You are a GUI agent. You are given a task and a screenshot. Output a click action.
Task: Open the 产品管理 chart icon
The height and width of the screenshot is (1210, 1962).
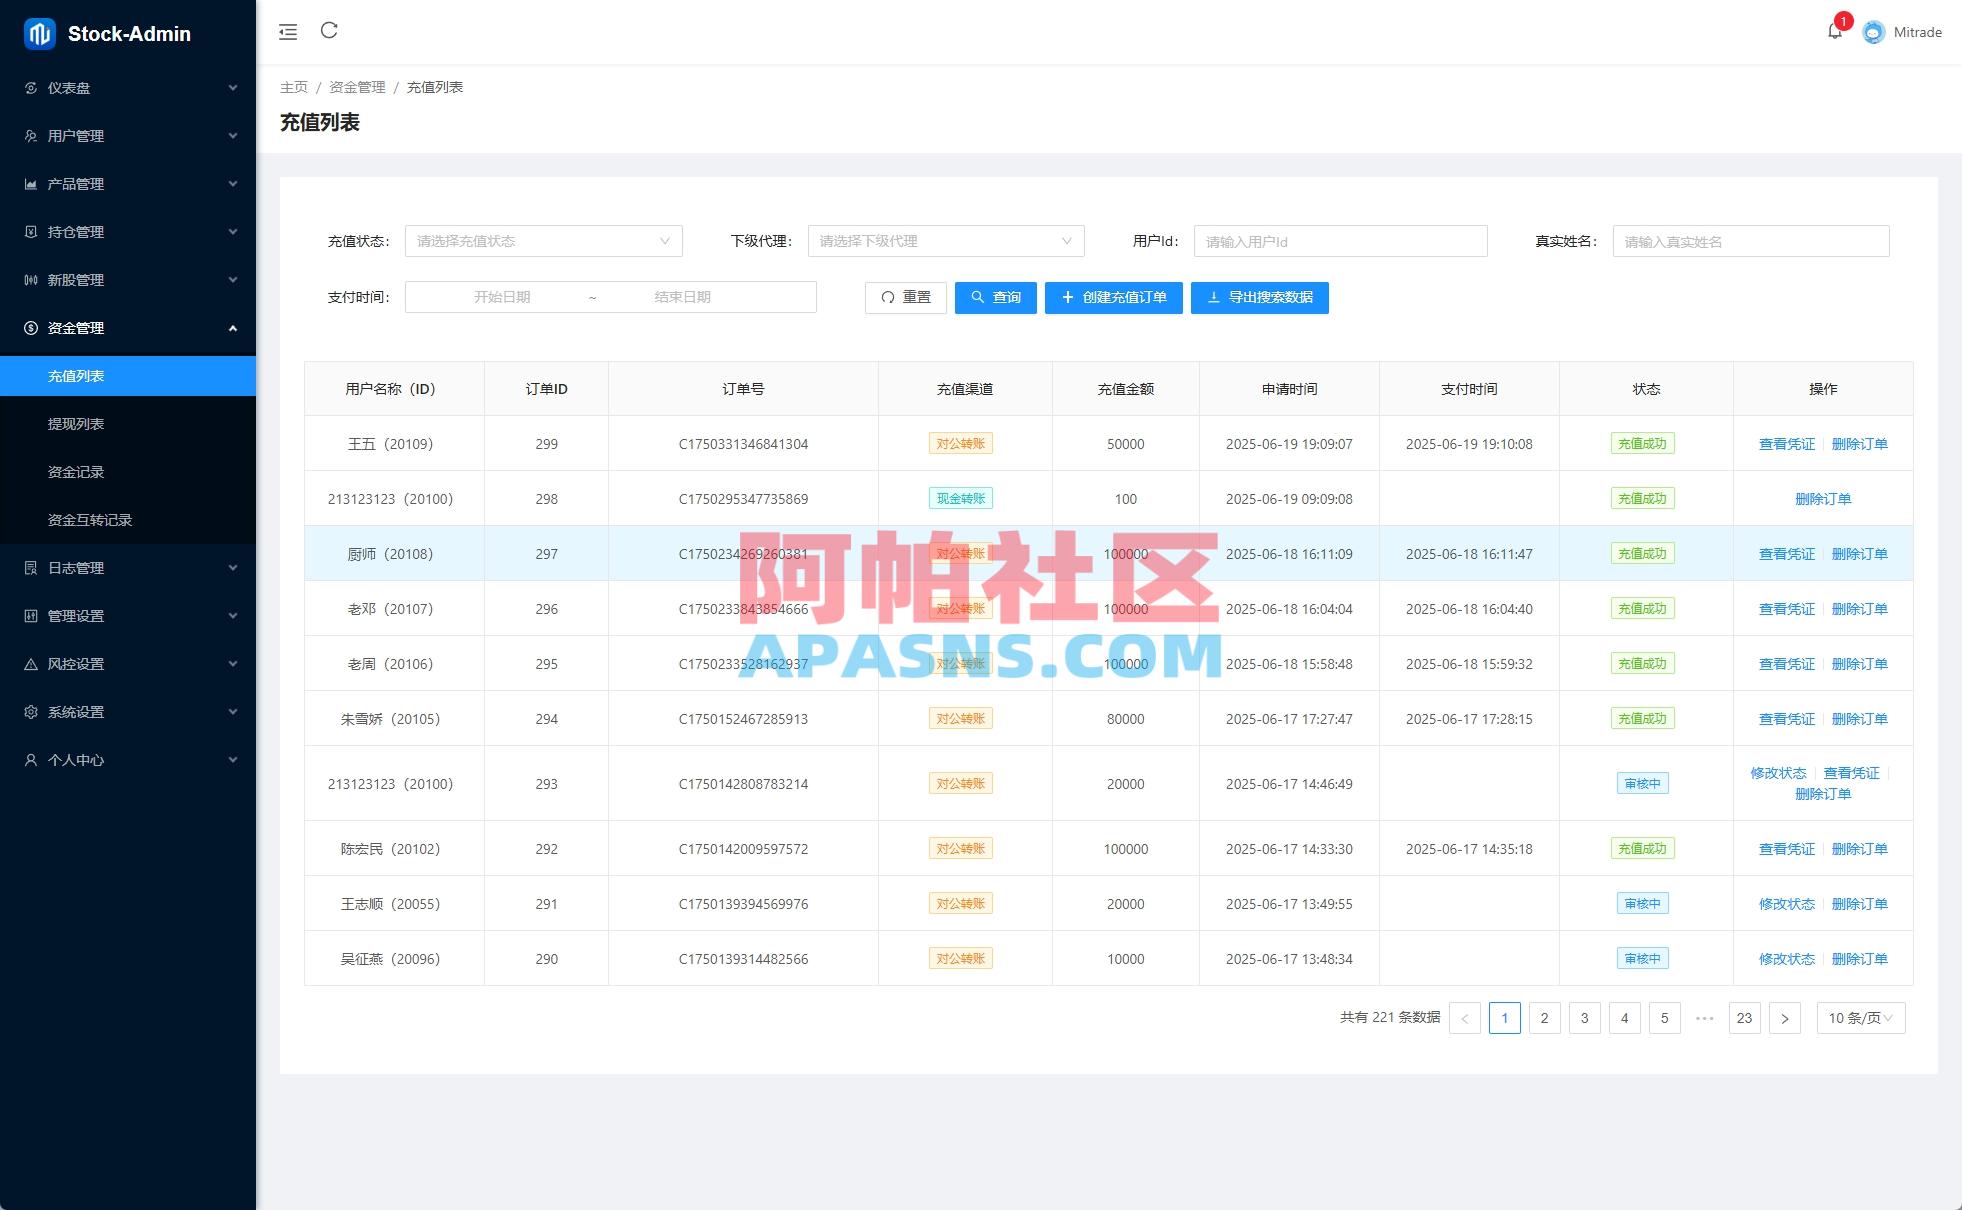pyautogui.click(x=31, y=183)
